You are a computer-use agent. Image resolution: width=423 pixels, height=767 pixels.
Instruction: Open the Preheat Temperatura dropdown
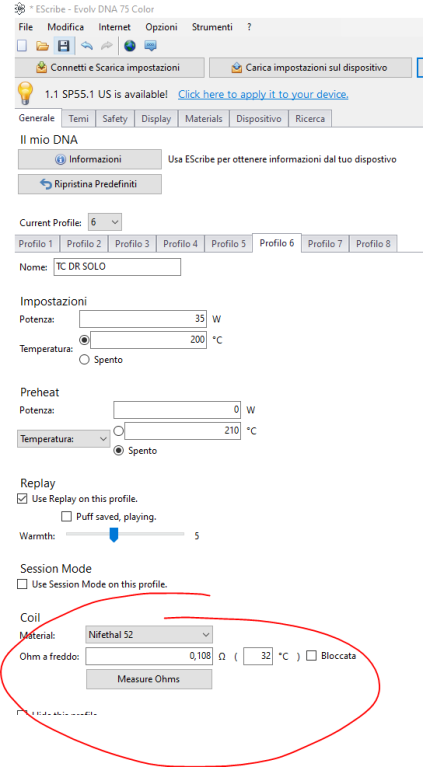coord(64,439)
